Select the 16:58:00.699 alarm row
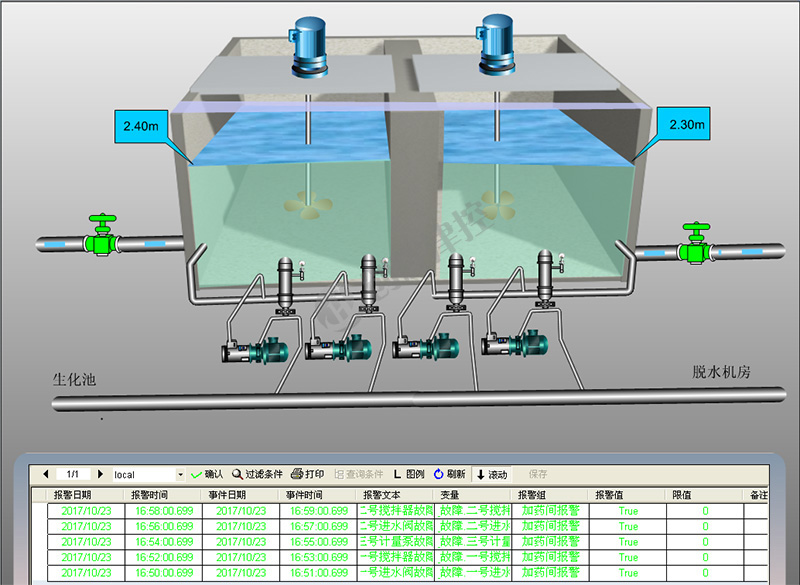The image size is (800, 585). coord(163,510)
